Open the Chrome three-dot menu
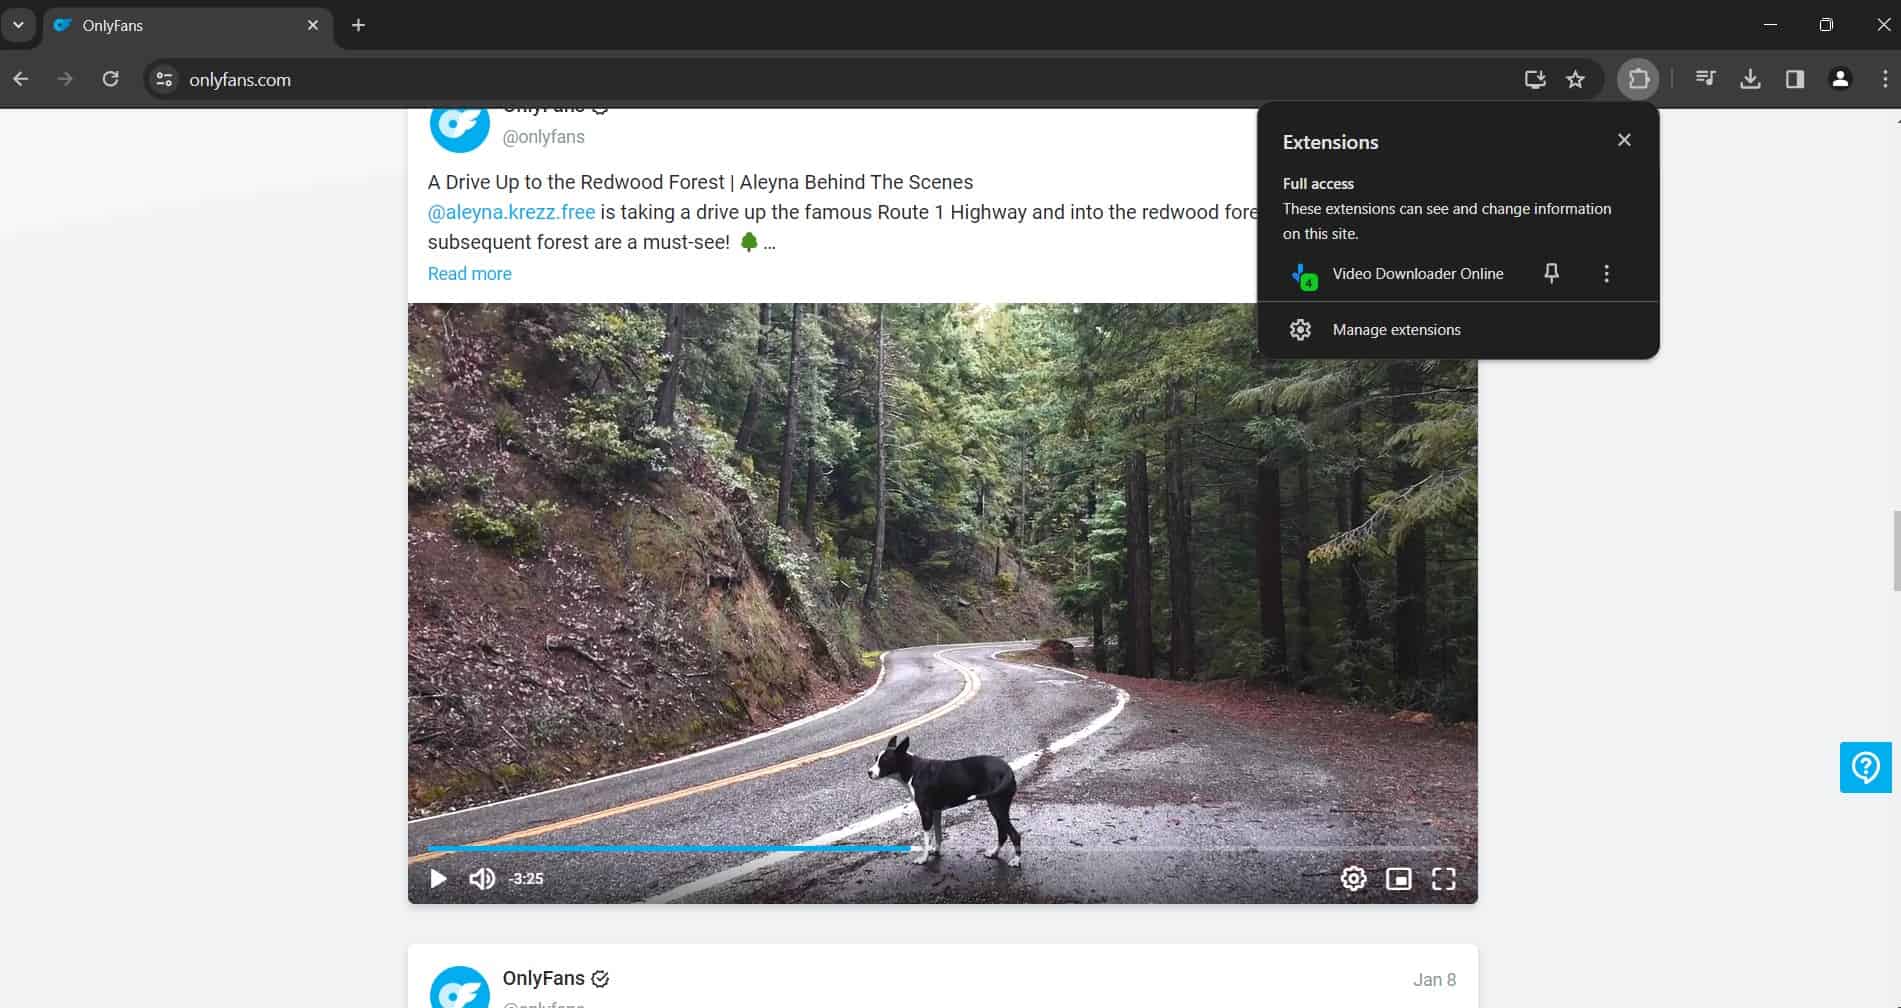Viewport: 1901px width, 1008px height. (1884, 79)
